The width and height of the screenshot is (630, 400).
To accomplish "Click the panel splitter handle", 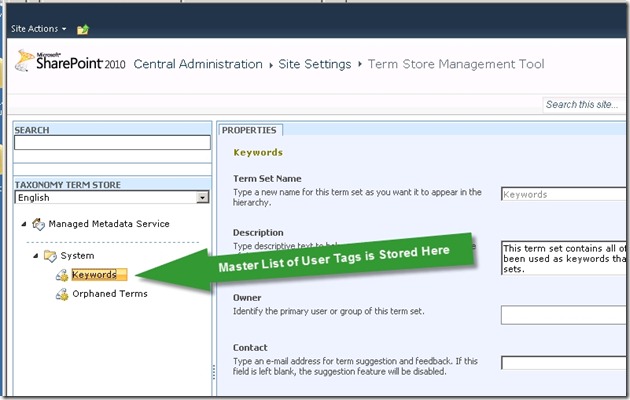I will [x=214, y=372].
